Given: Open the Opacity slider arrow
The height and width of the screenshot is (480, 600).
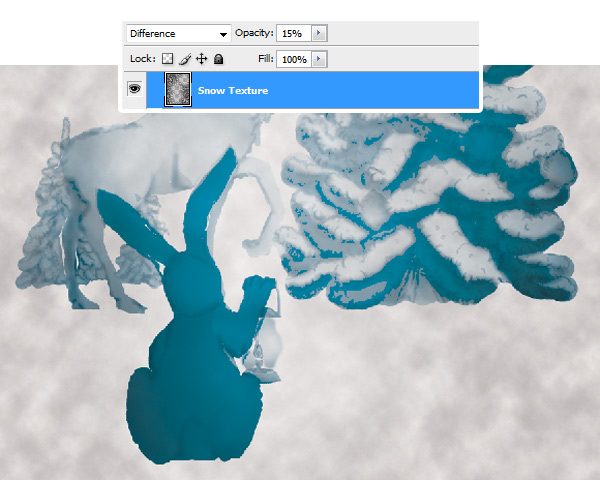Looking at the screenshot, I should coord(319,33).
